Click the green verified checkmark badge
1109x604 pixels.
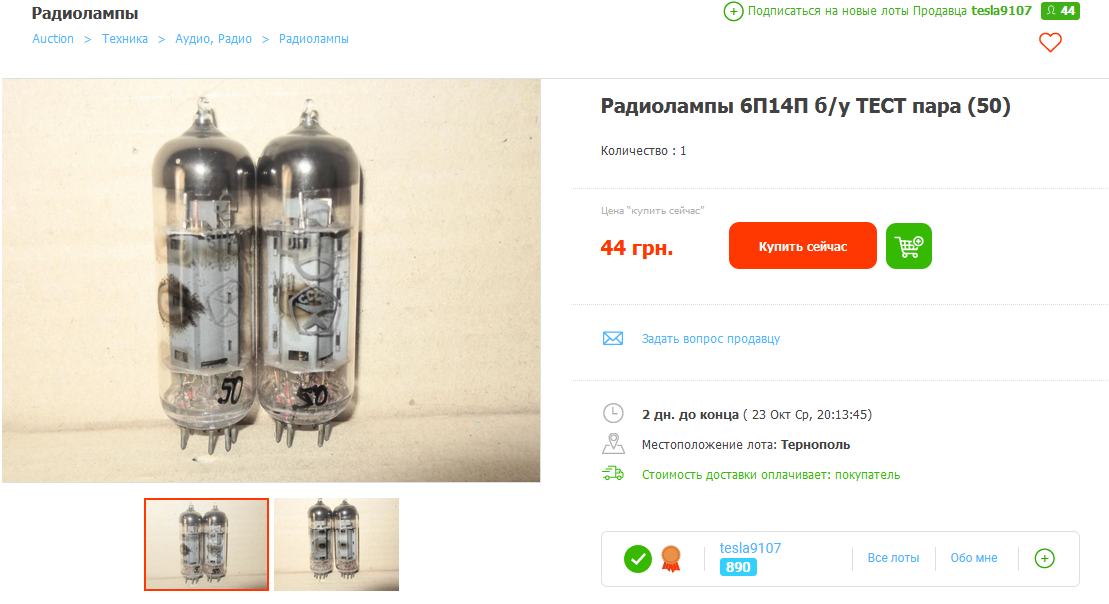point(637,559)
